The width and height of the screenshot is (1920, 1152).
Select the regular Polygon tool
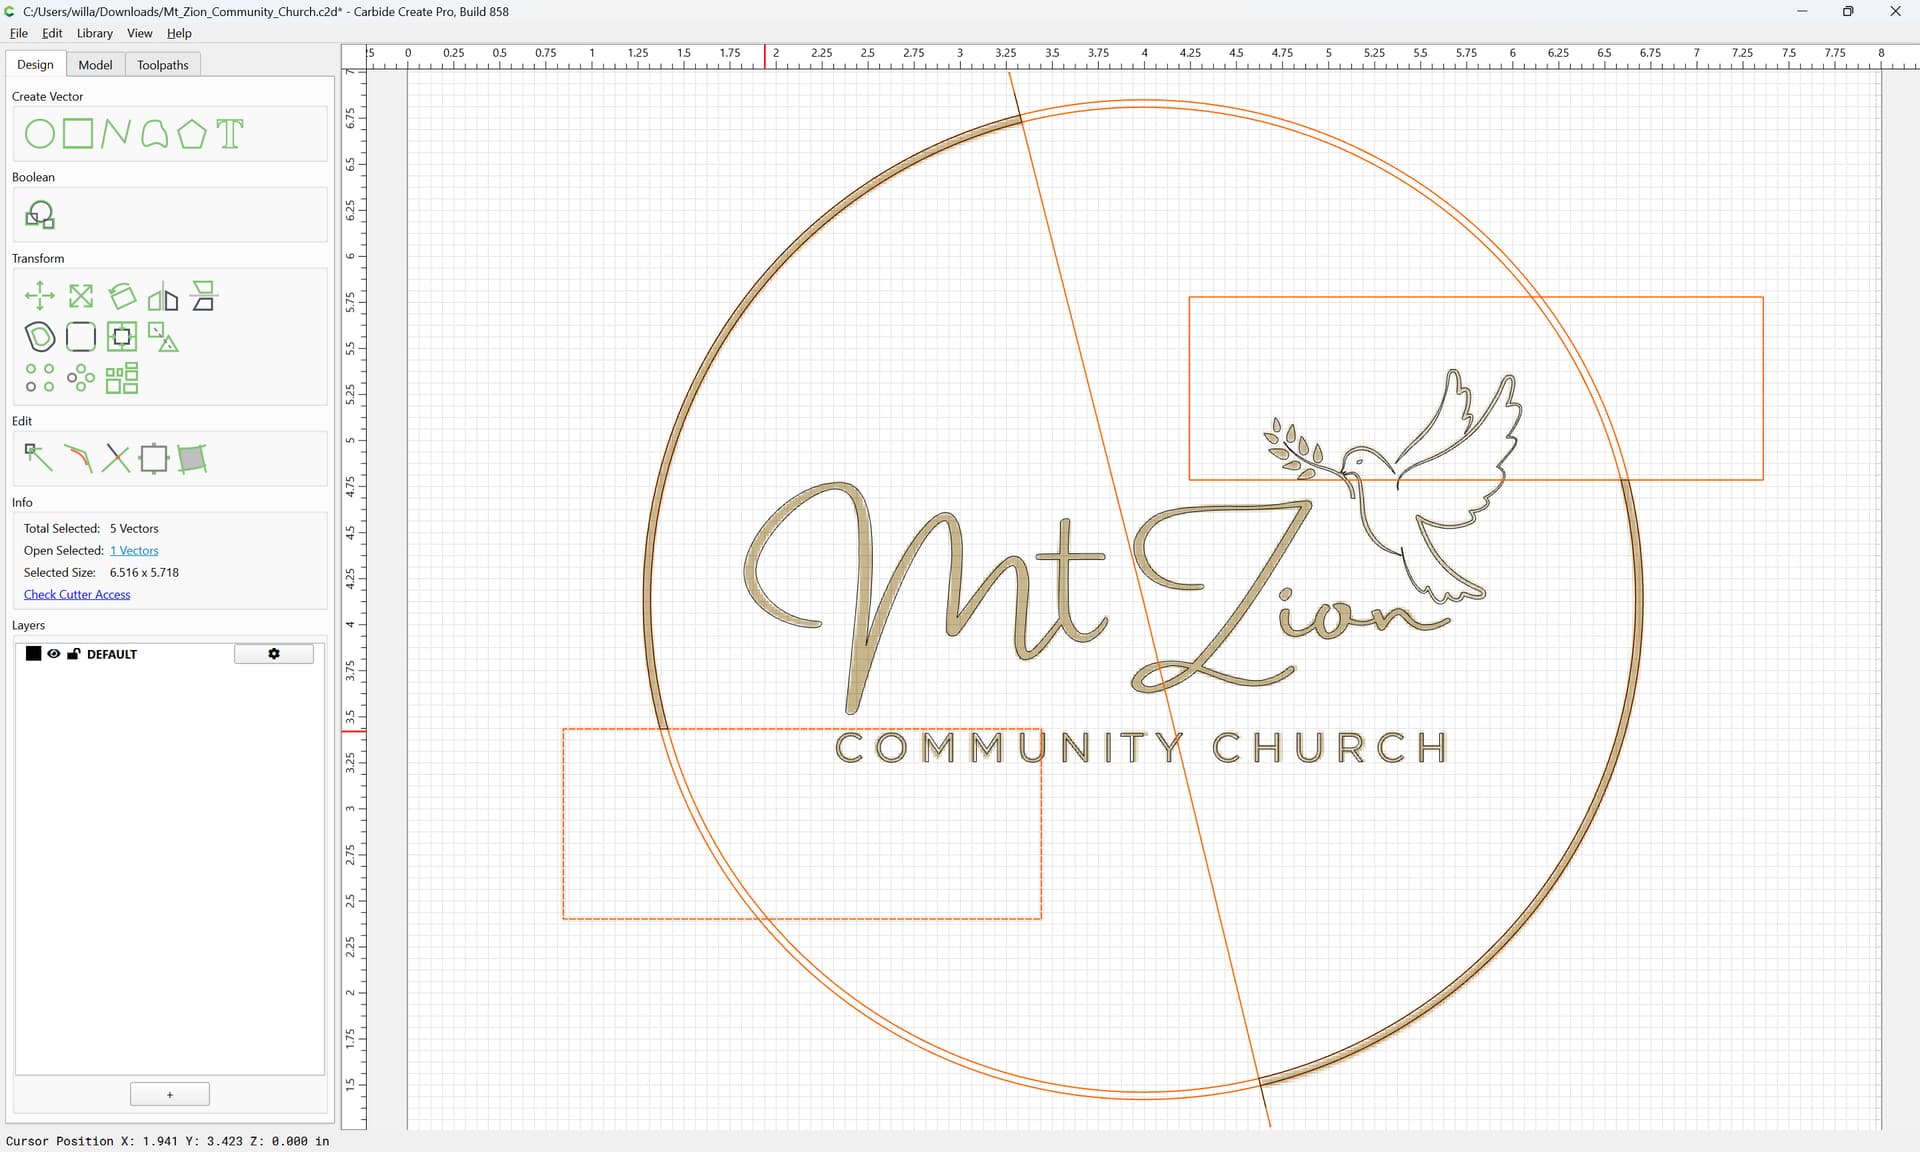pyautogui.click(x=192, y=134)
